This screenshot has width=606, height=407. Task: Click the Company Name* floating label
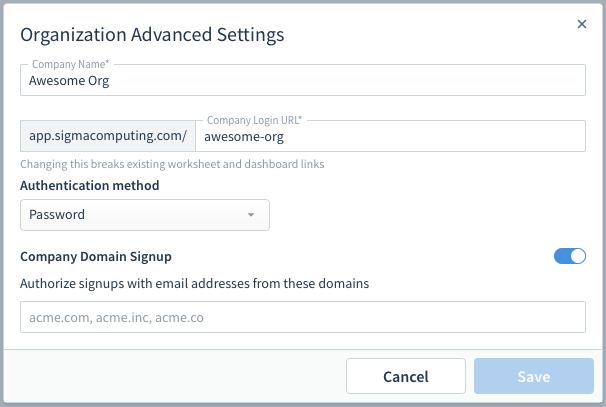[70, 64]
